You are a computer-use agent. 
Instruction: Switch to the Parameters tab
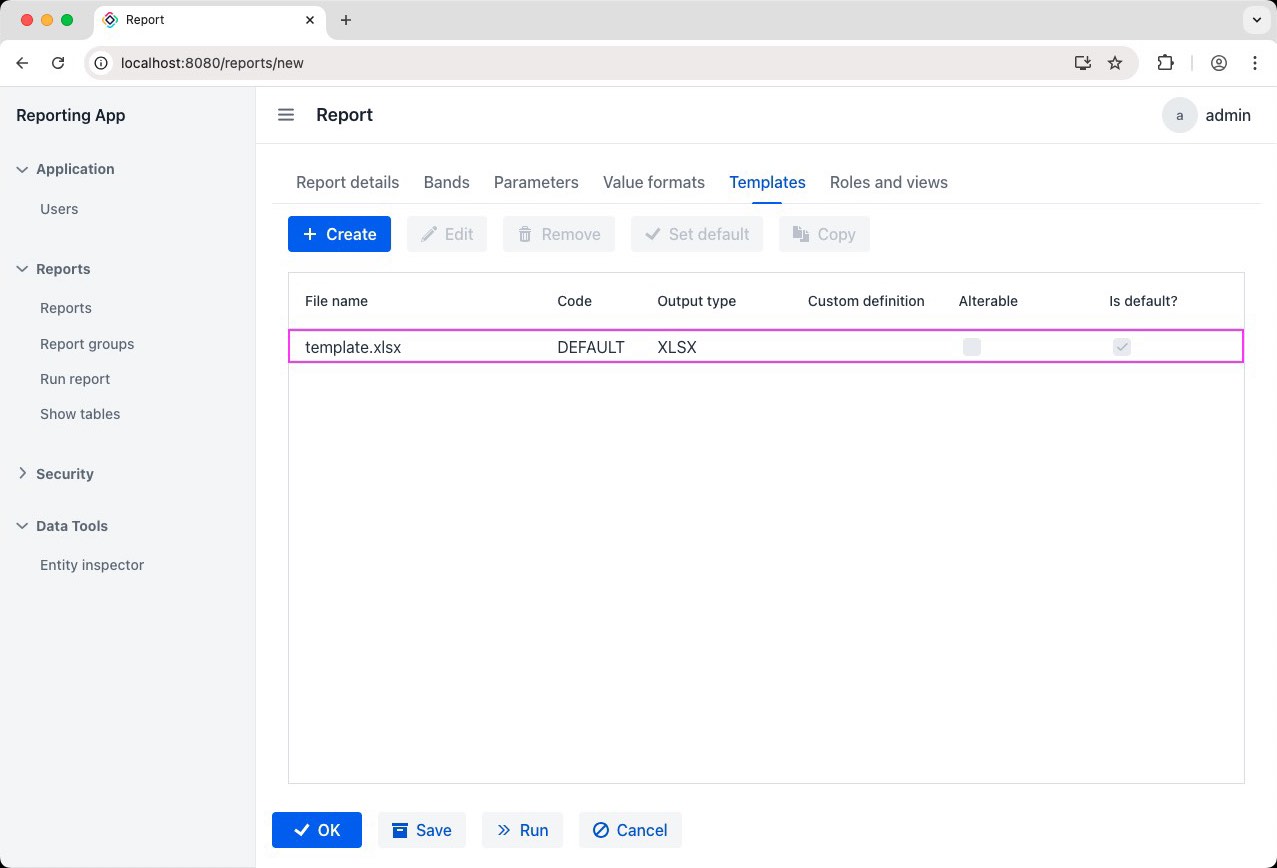point(536,182)
